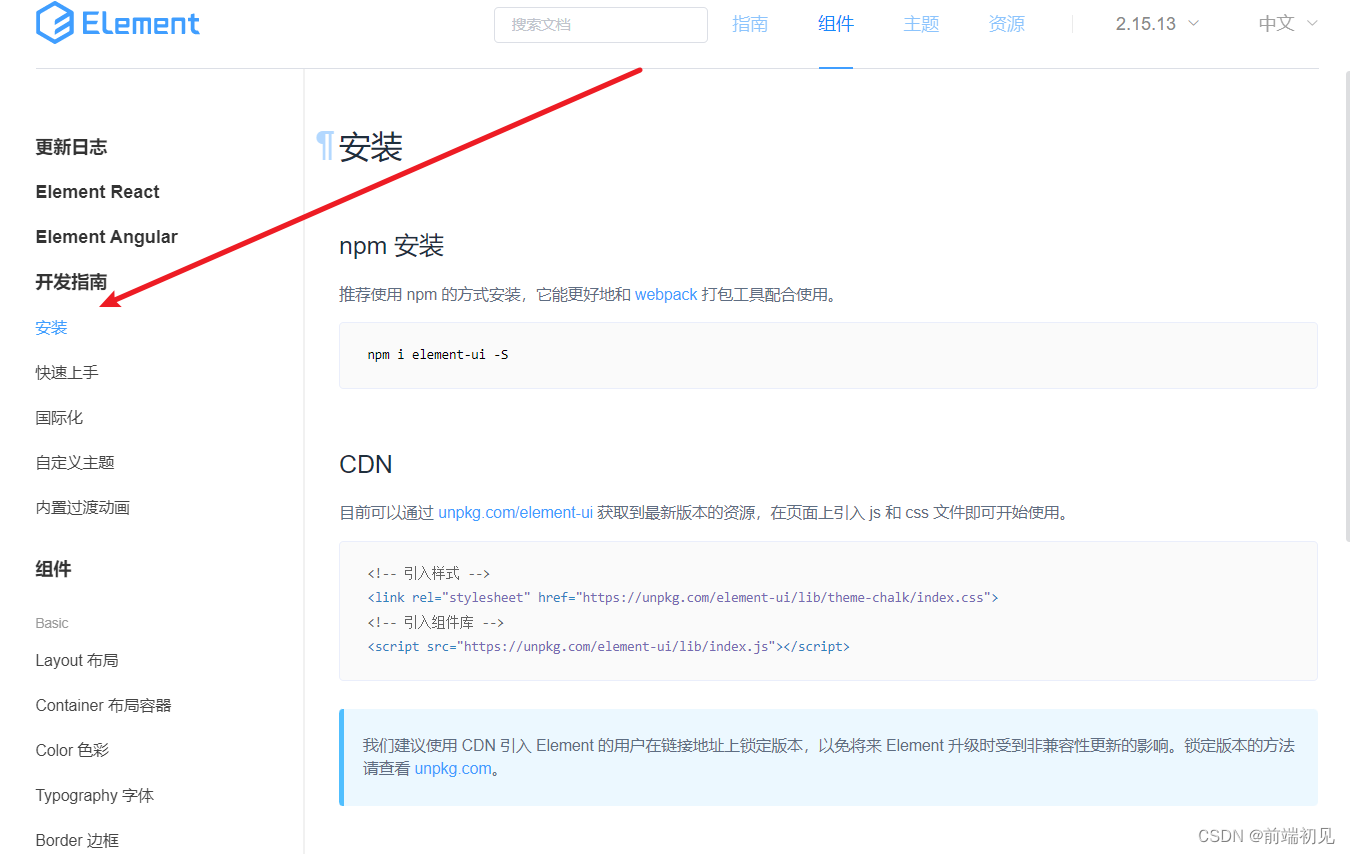Open Color 色彩 component page
Image resolution: width=1350 pixels, height=854 pixels.
72,751
